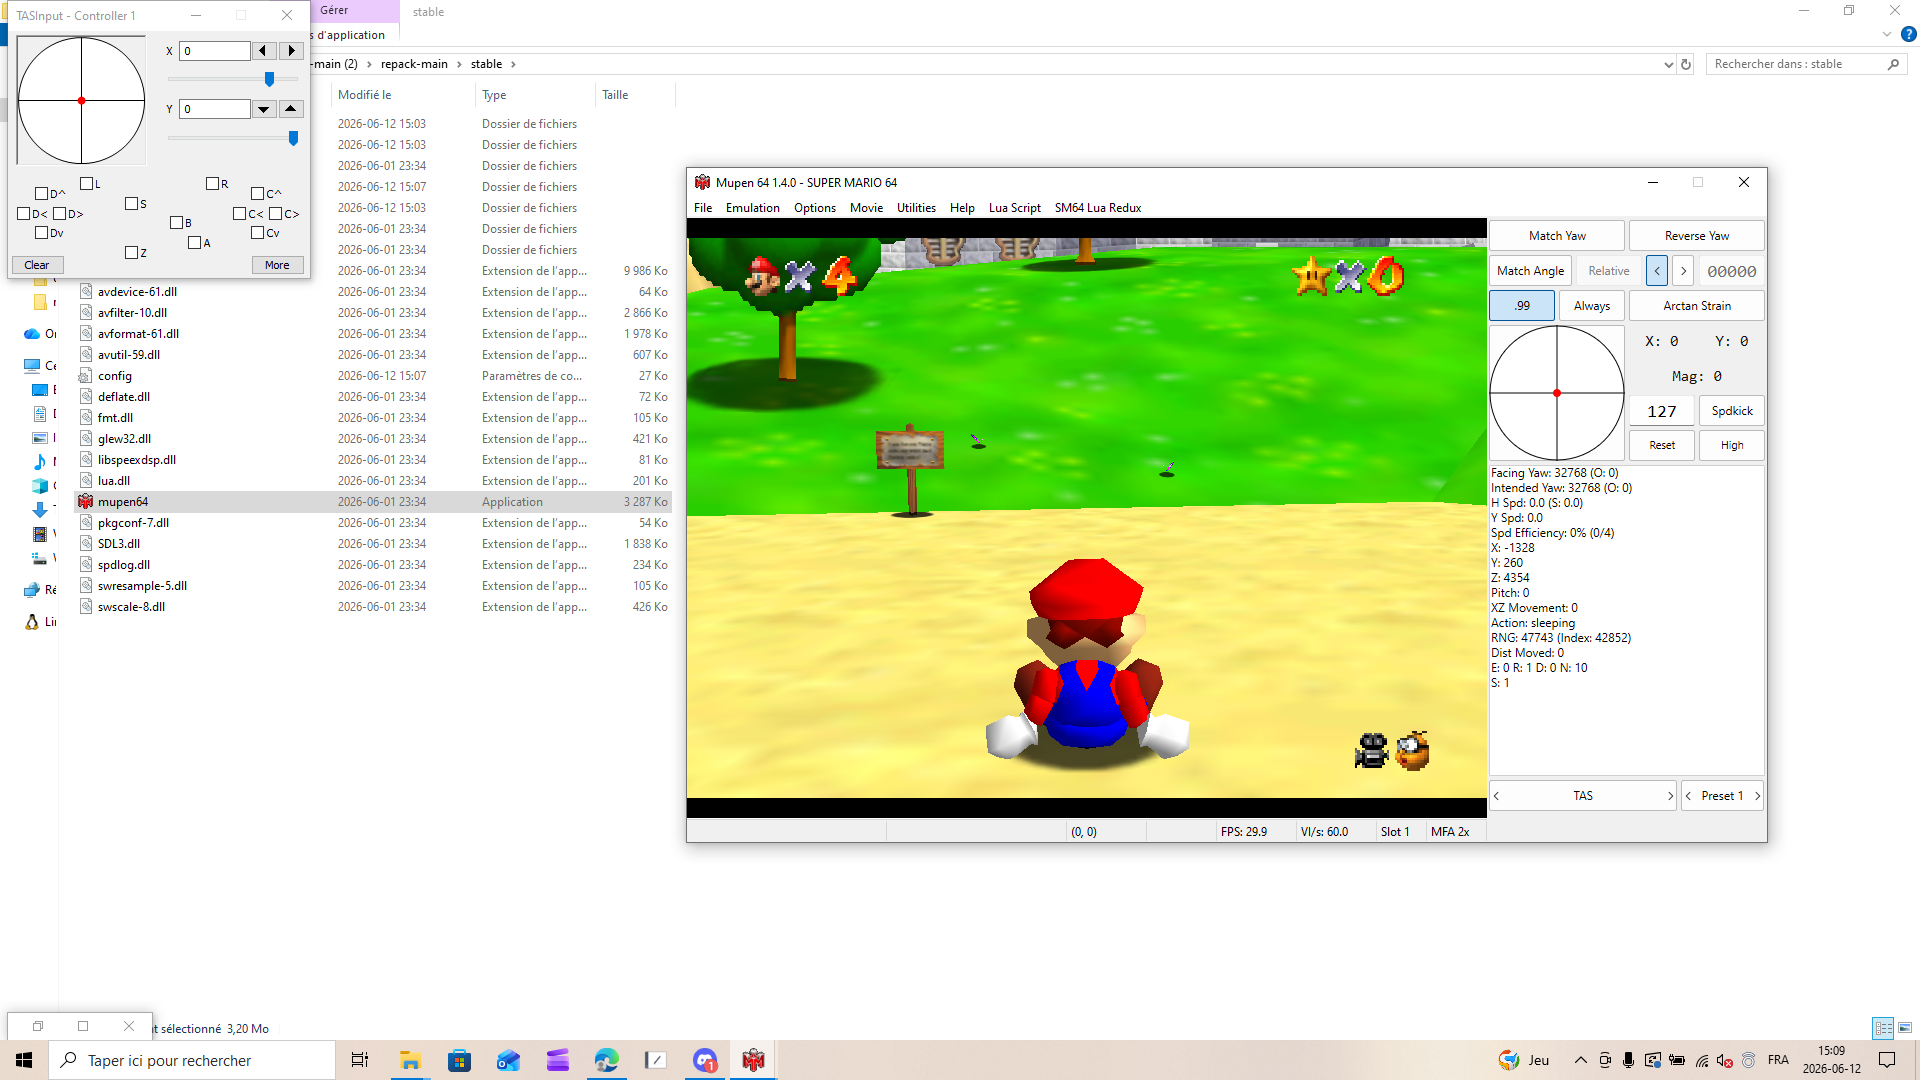Select the mupen64 application file
The image size is (1920, 1080).
click(374, 502)
